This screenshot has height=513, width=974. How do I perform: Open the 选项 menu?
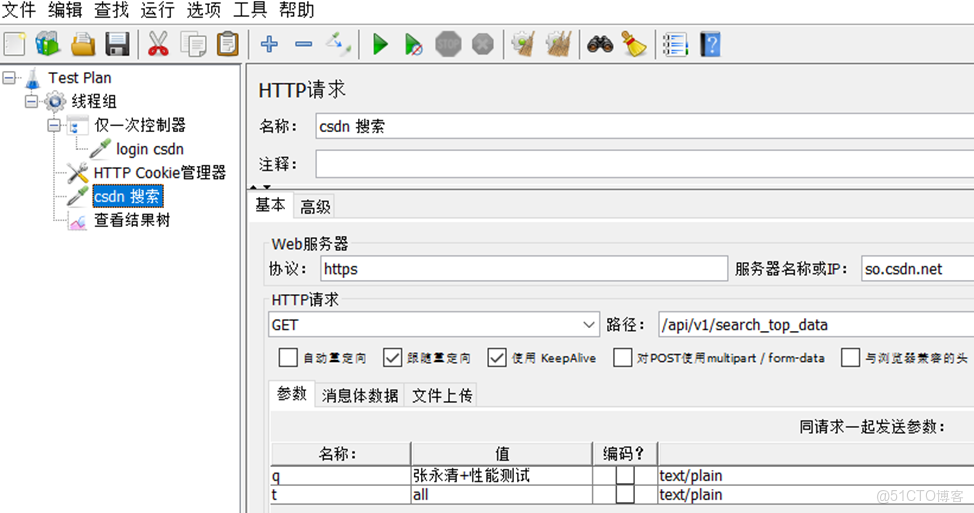[204, 10]
